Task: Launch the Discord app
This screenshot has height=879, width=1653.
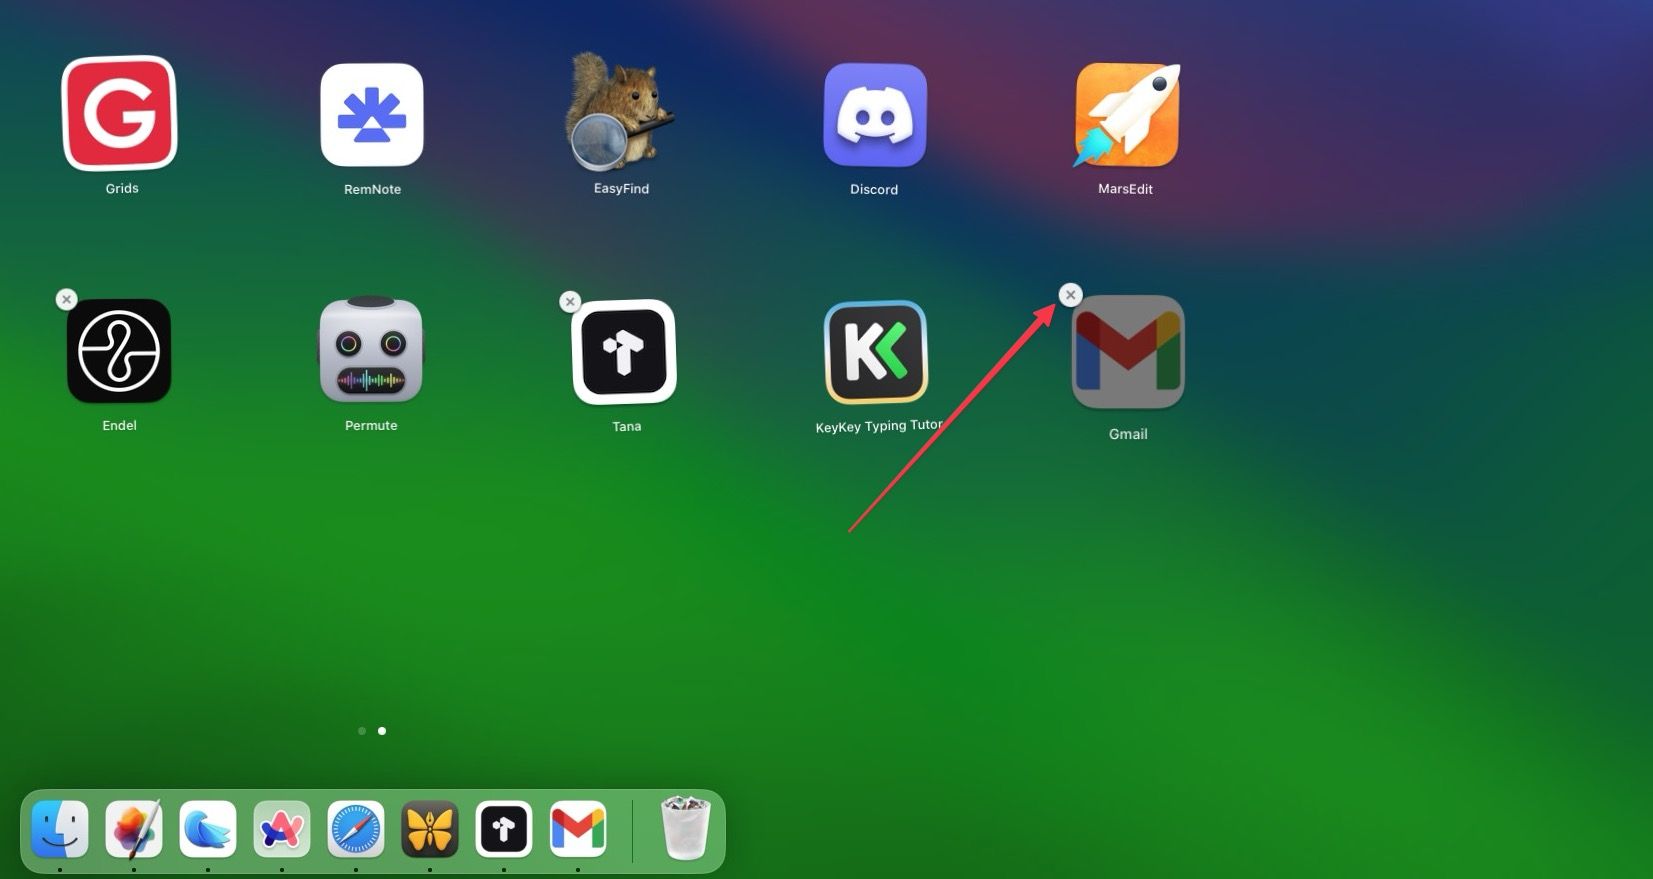Action: pyautogui.click(x=875, y=115)
